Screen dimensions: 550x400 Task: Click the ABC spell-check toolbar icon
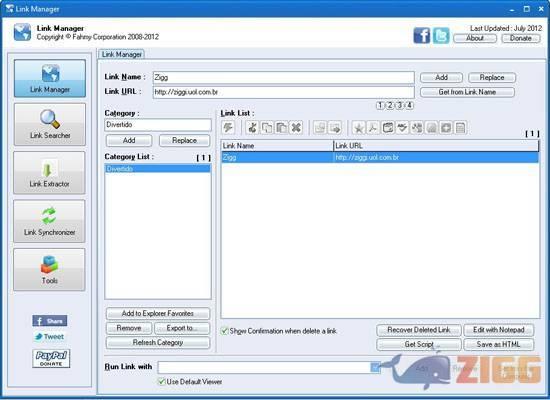402,127
